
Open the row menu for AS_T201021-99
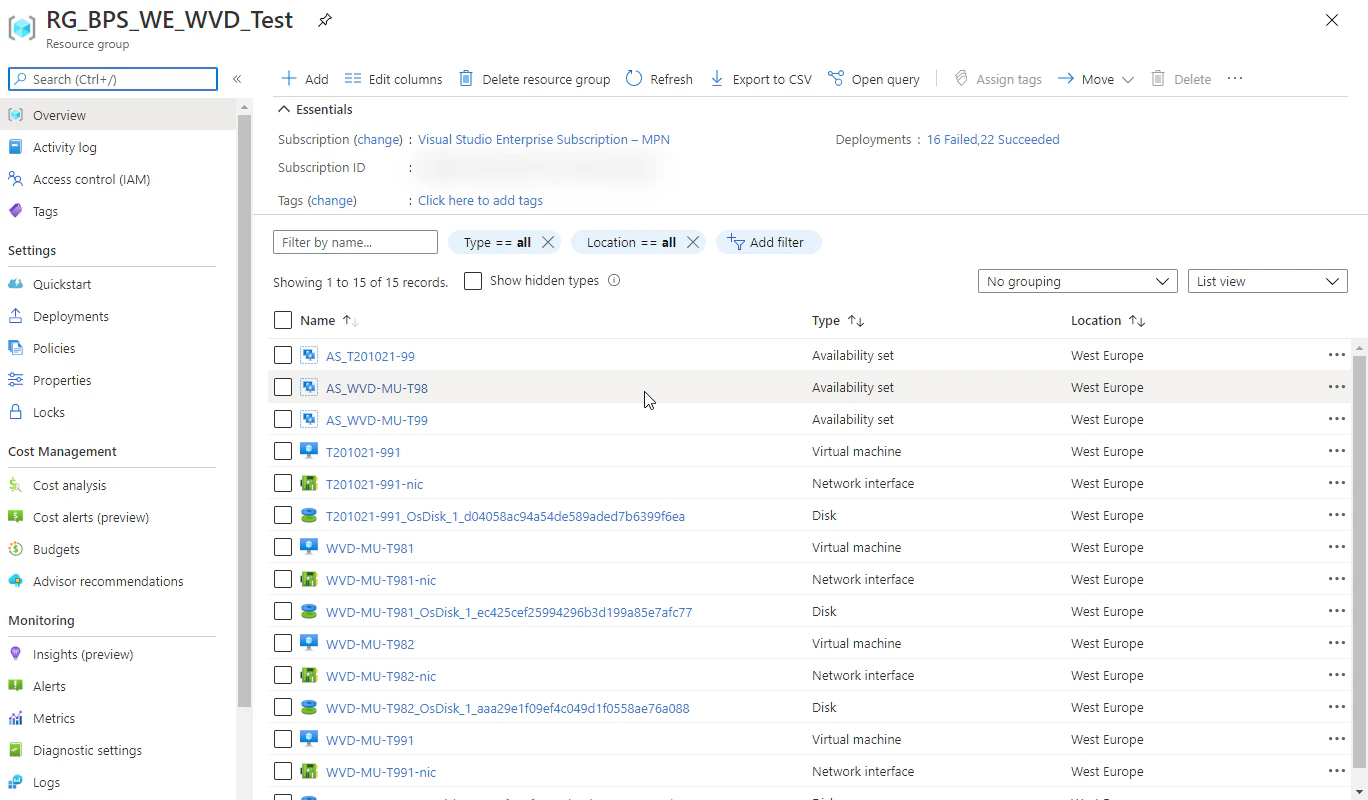(x=1336, y=355)
